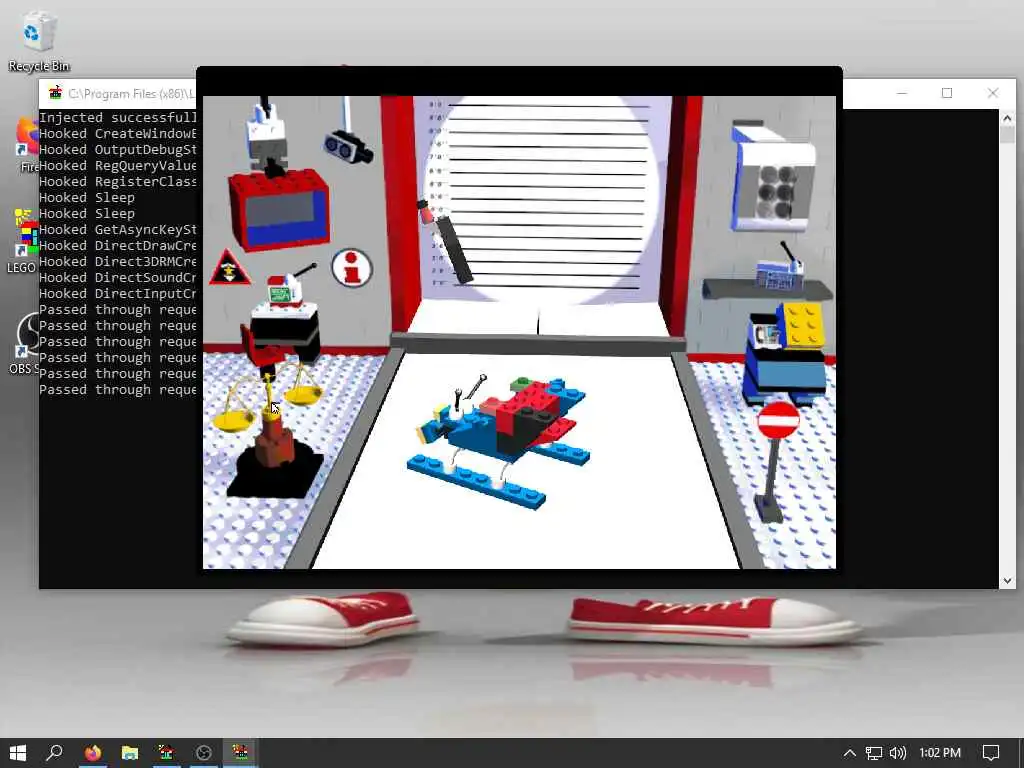The height and width of the screenshot is (768, 1024).
Task: Click the console window up scroll arrow
Action: pos(1006,118)
